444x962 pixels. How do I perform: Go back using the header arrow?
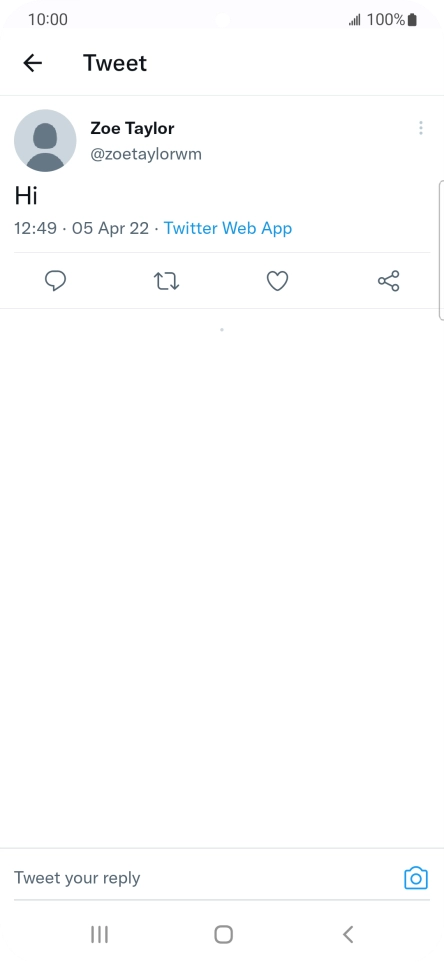pos(33,63)
